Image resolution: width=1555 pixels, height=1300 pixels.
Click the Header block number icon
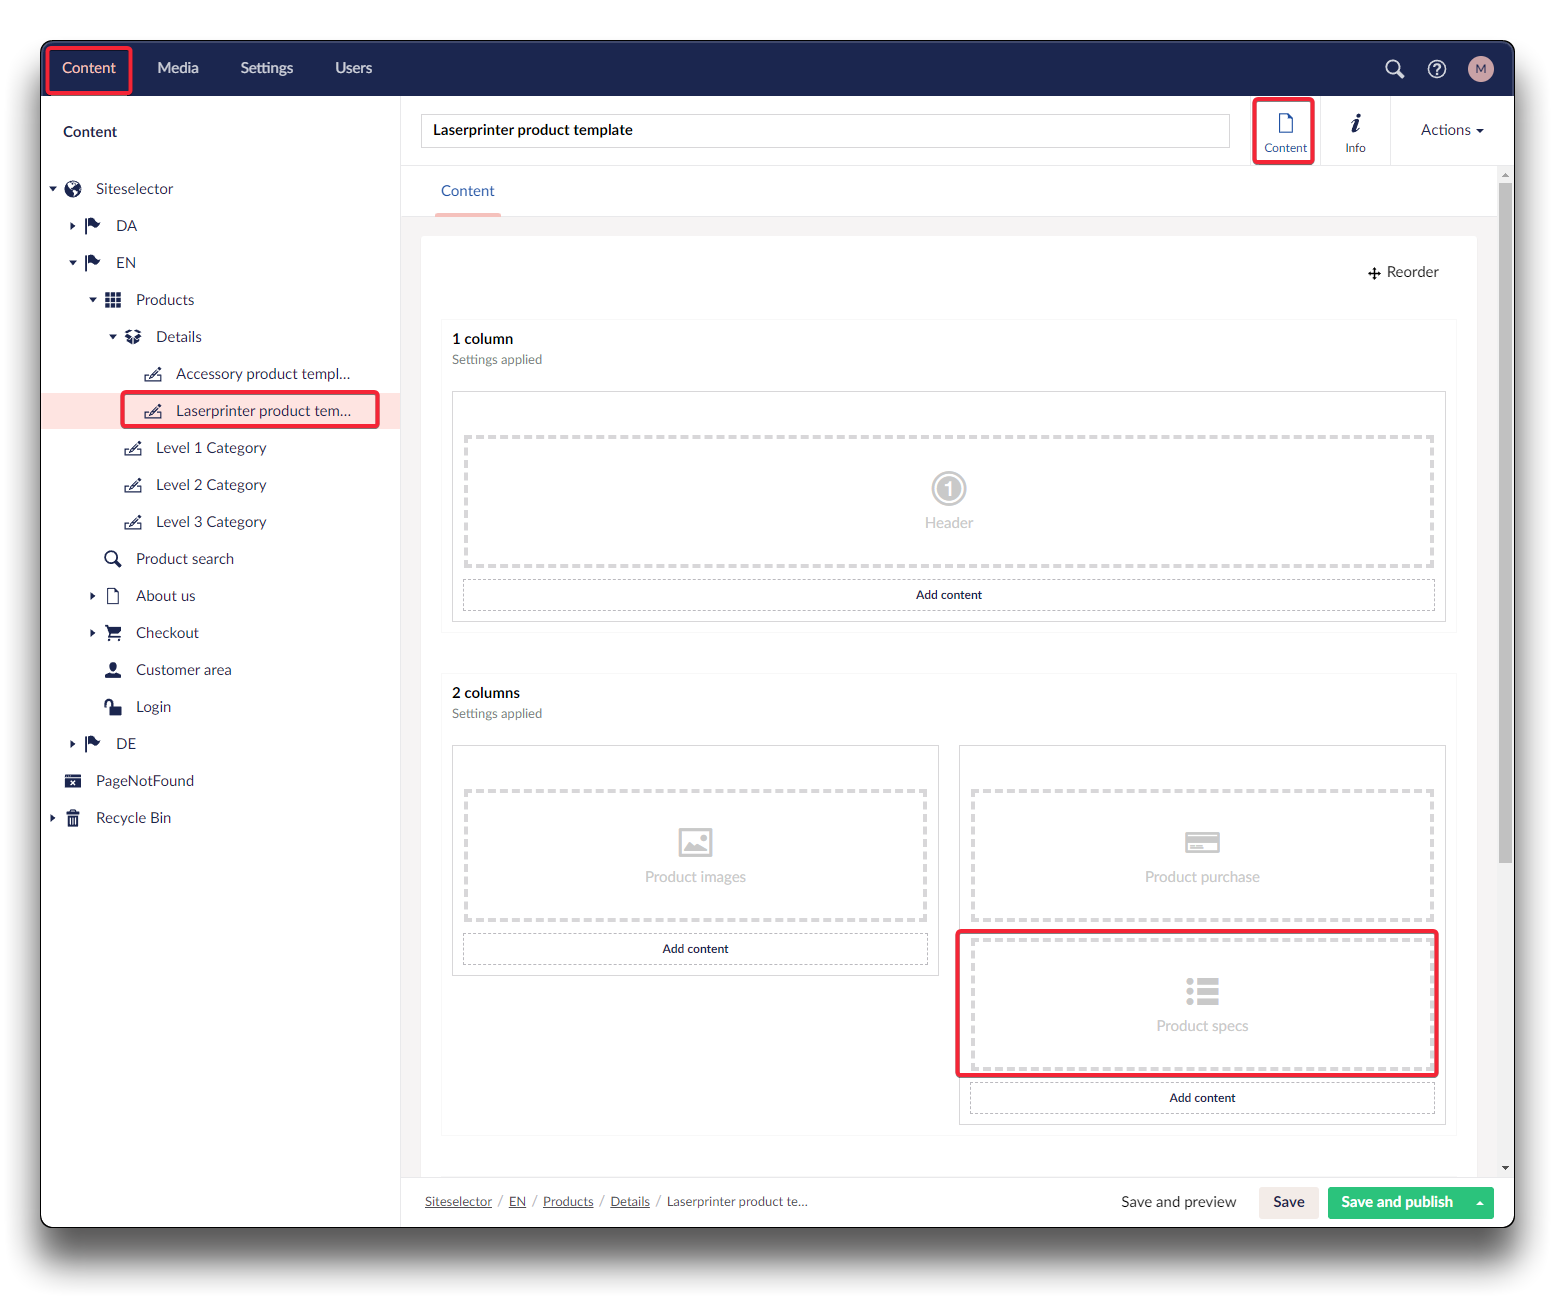(948, 489)
